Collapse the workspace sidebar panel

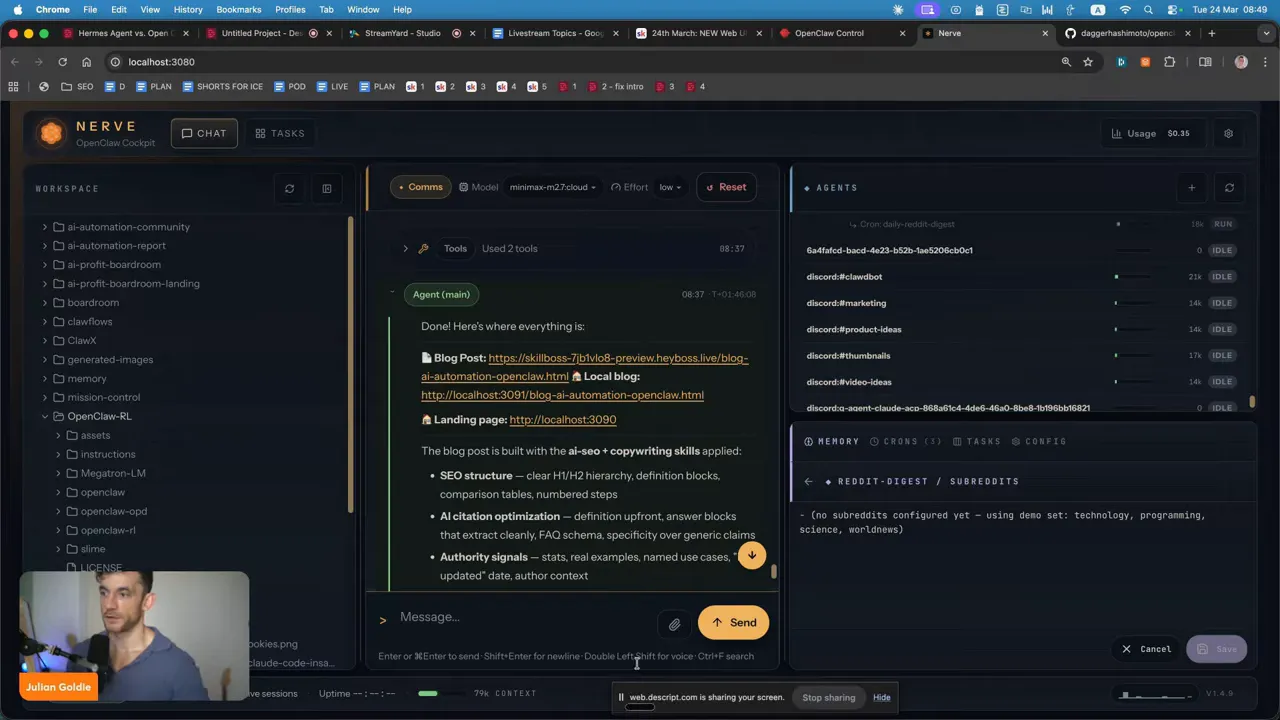pyautogui.click(x=326, y=188)
